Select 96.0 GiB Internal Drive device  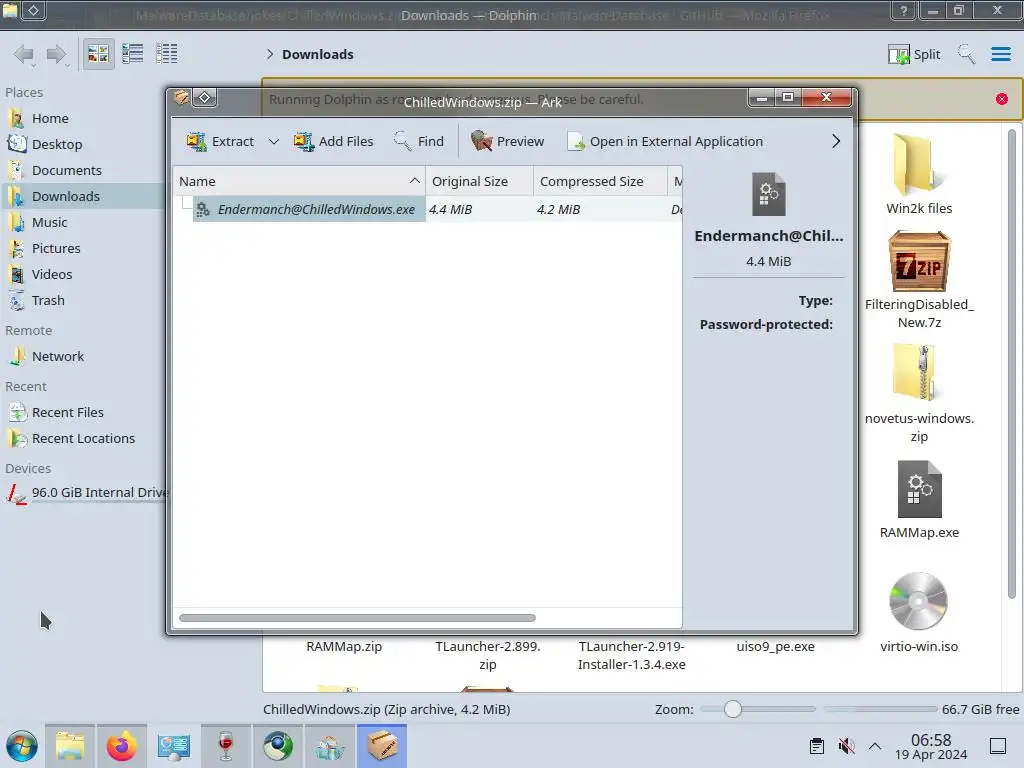coord(86,492)
